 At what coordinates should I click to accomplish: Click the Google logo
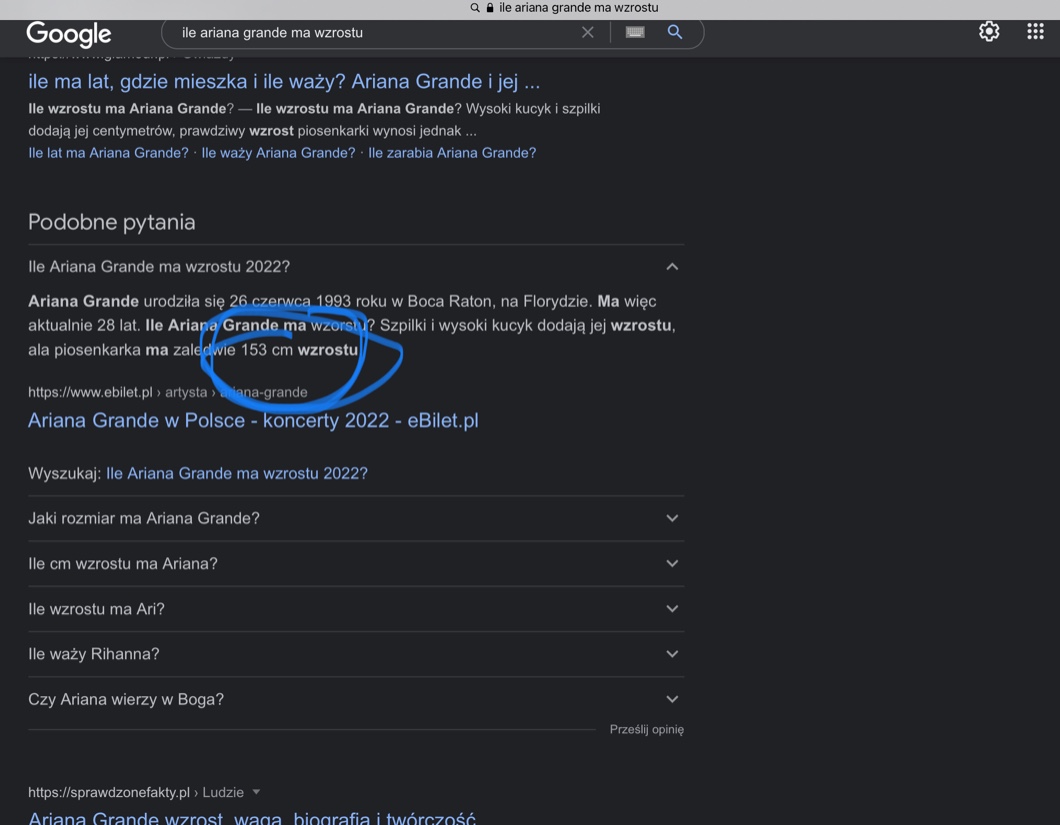[x=68, y=34]
